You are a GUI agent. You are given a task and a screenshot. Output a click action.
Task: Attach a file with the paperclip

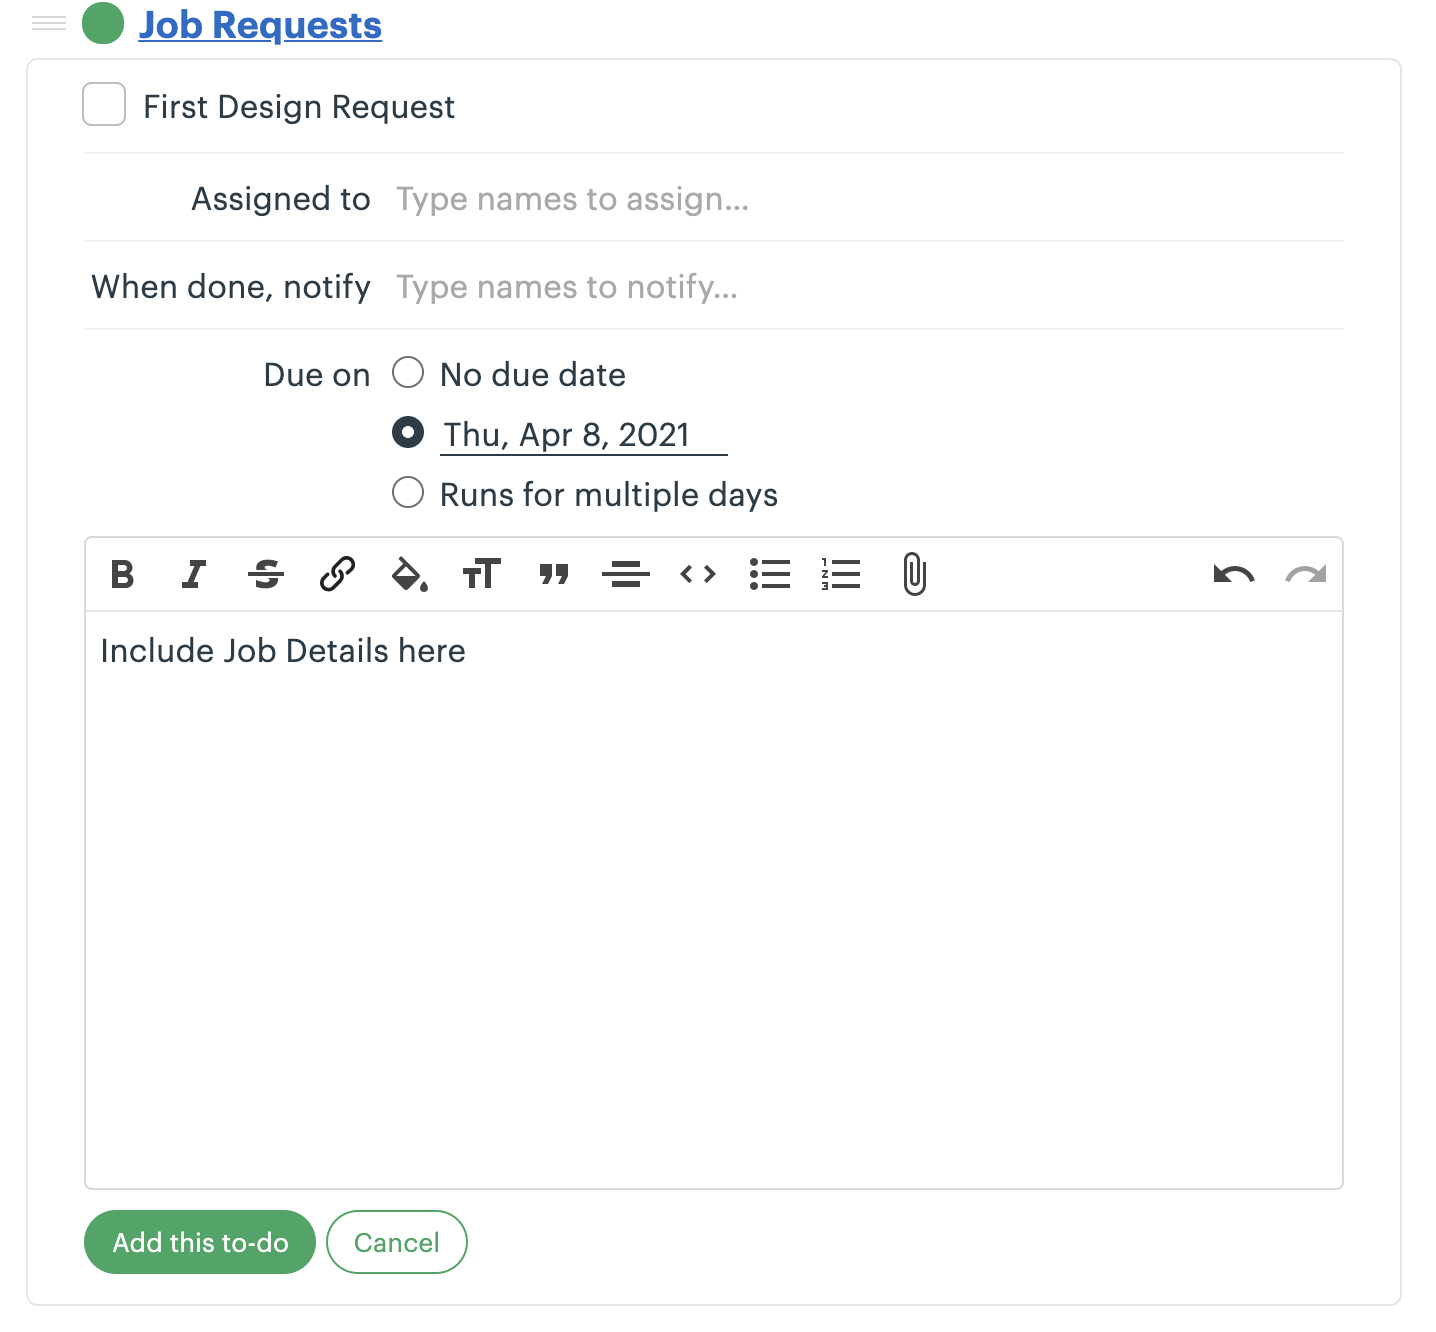tap(914, 575)
